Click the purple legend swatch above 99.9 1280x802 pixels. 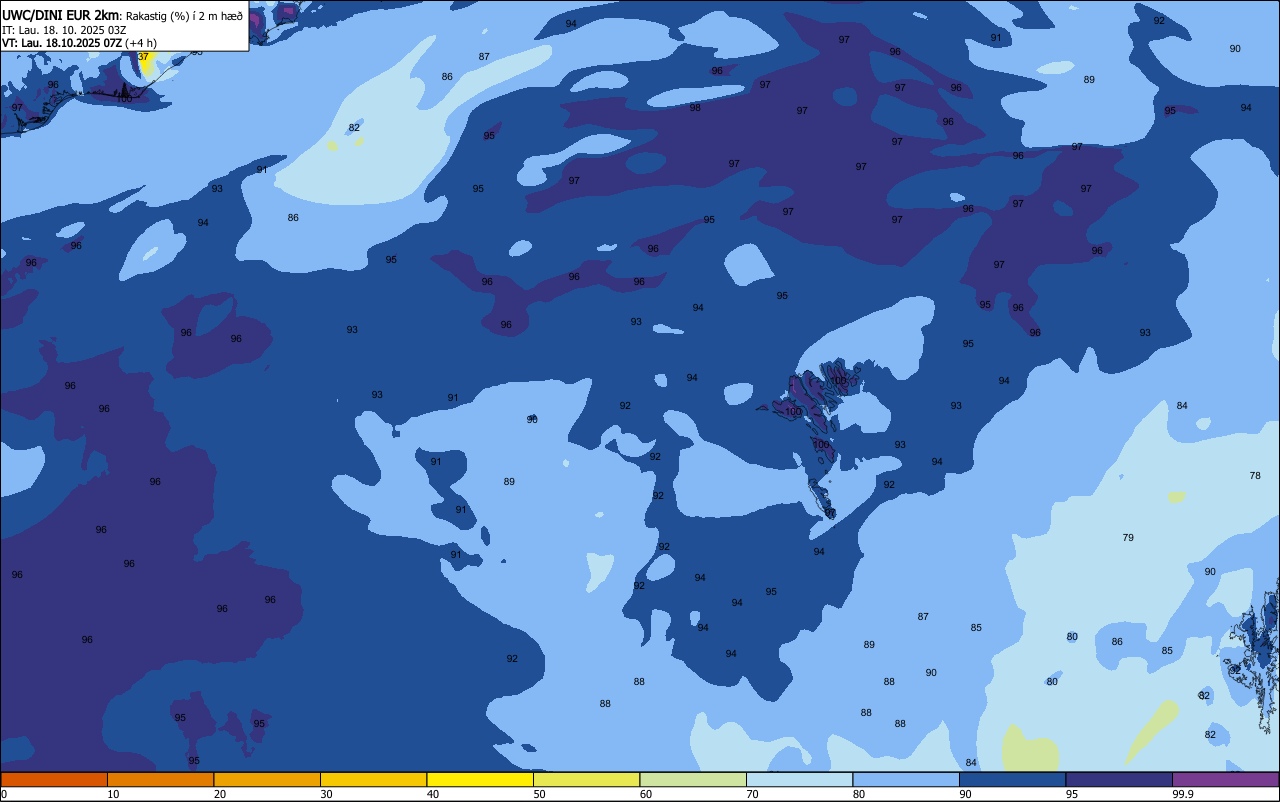click(1225, 779)
